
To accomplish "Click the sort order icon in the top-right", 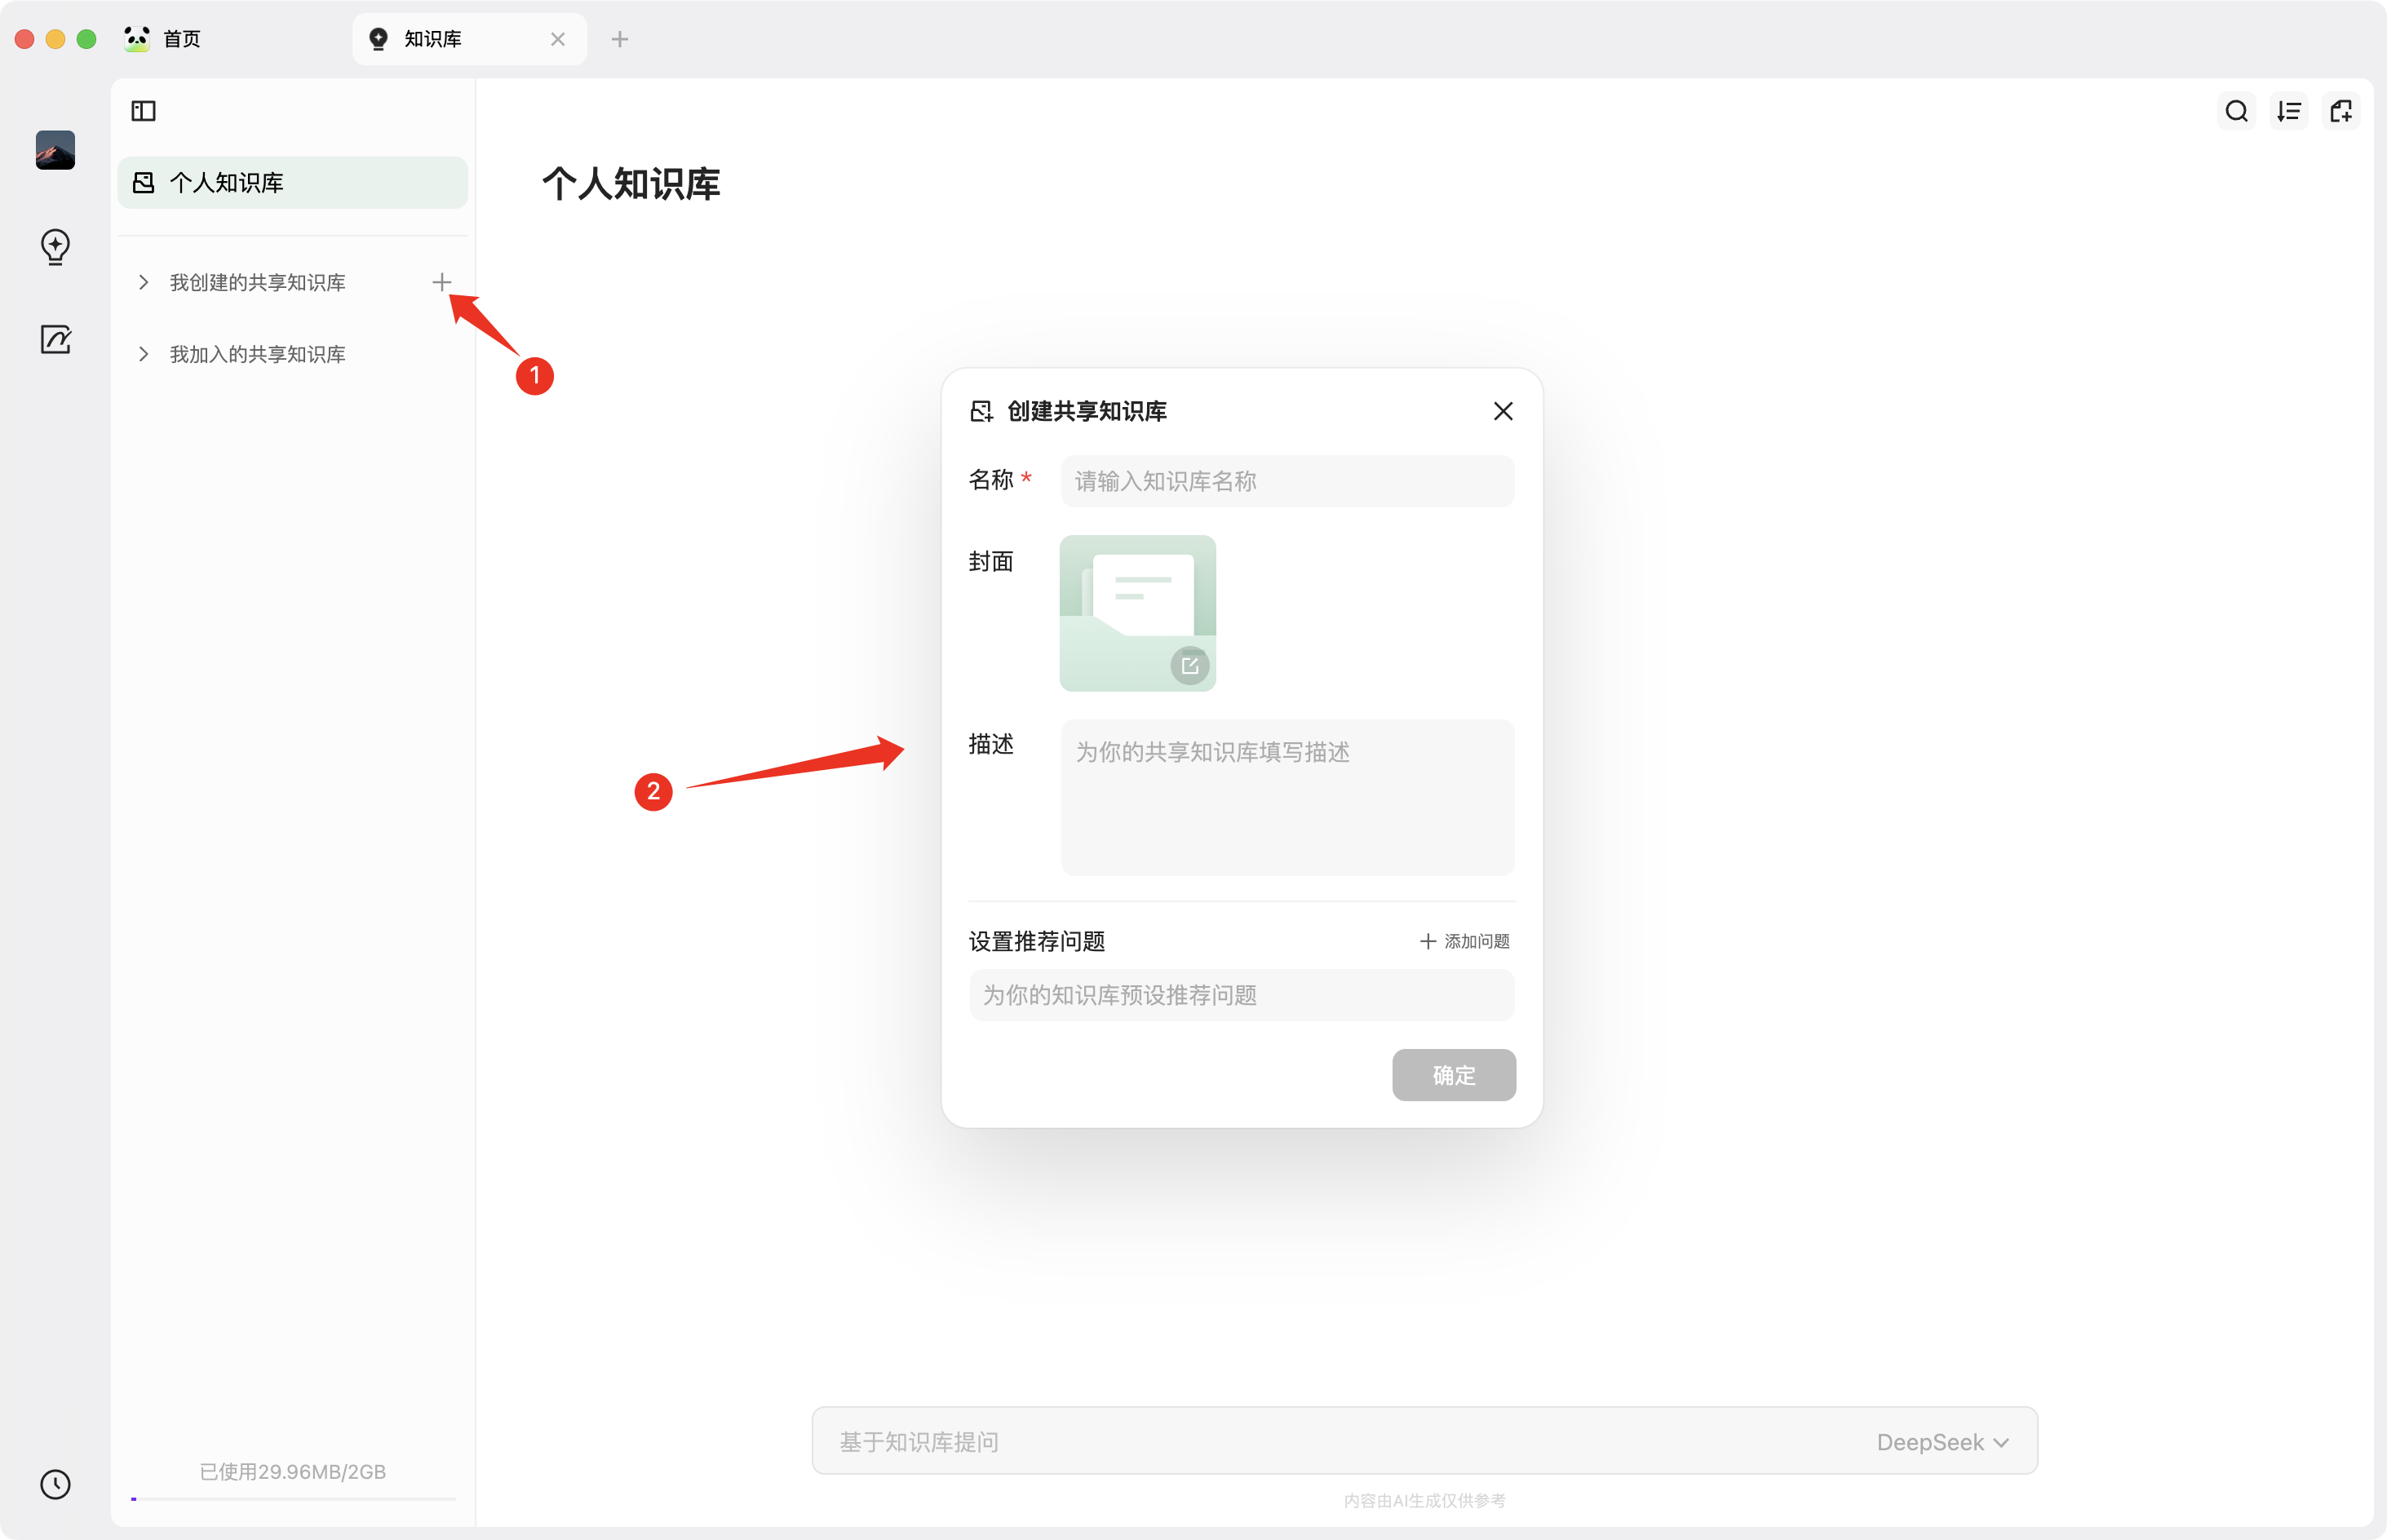I will (2289, 110).
